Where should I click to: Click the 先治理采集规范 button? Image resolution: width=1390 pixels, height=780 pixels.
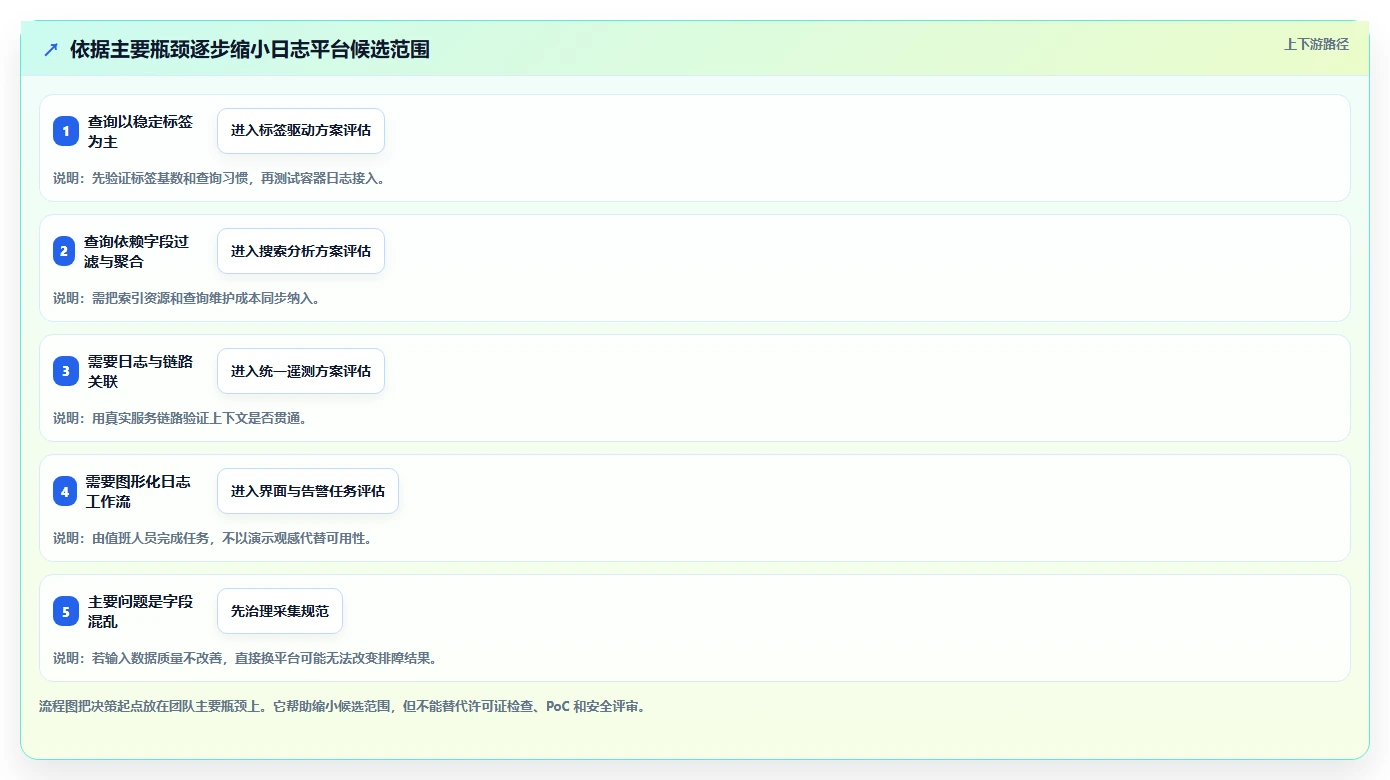click(x=280, y=611)
